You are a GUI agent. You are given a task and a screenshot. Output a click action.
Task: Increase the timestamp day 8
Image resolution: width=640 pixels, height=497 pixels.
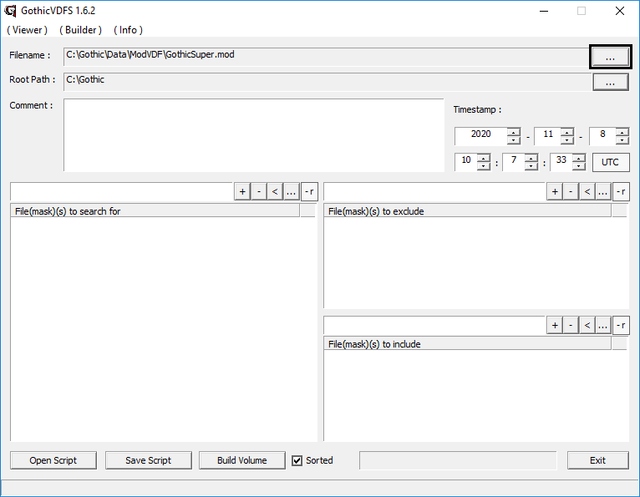(622, 131)
